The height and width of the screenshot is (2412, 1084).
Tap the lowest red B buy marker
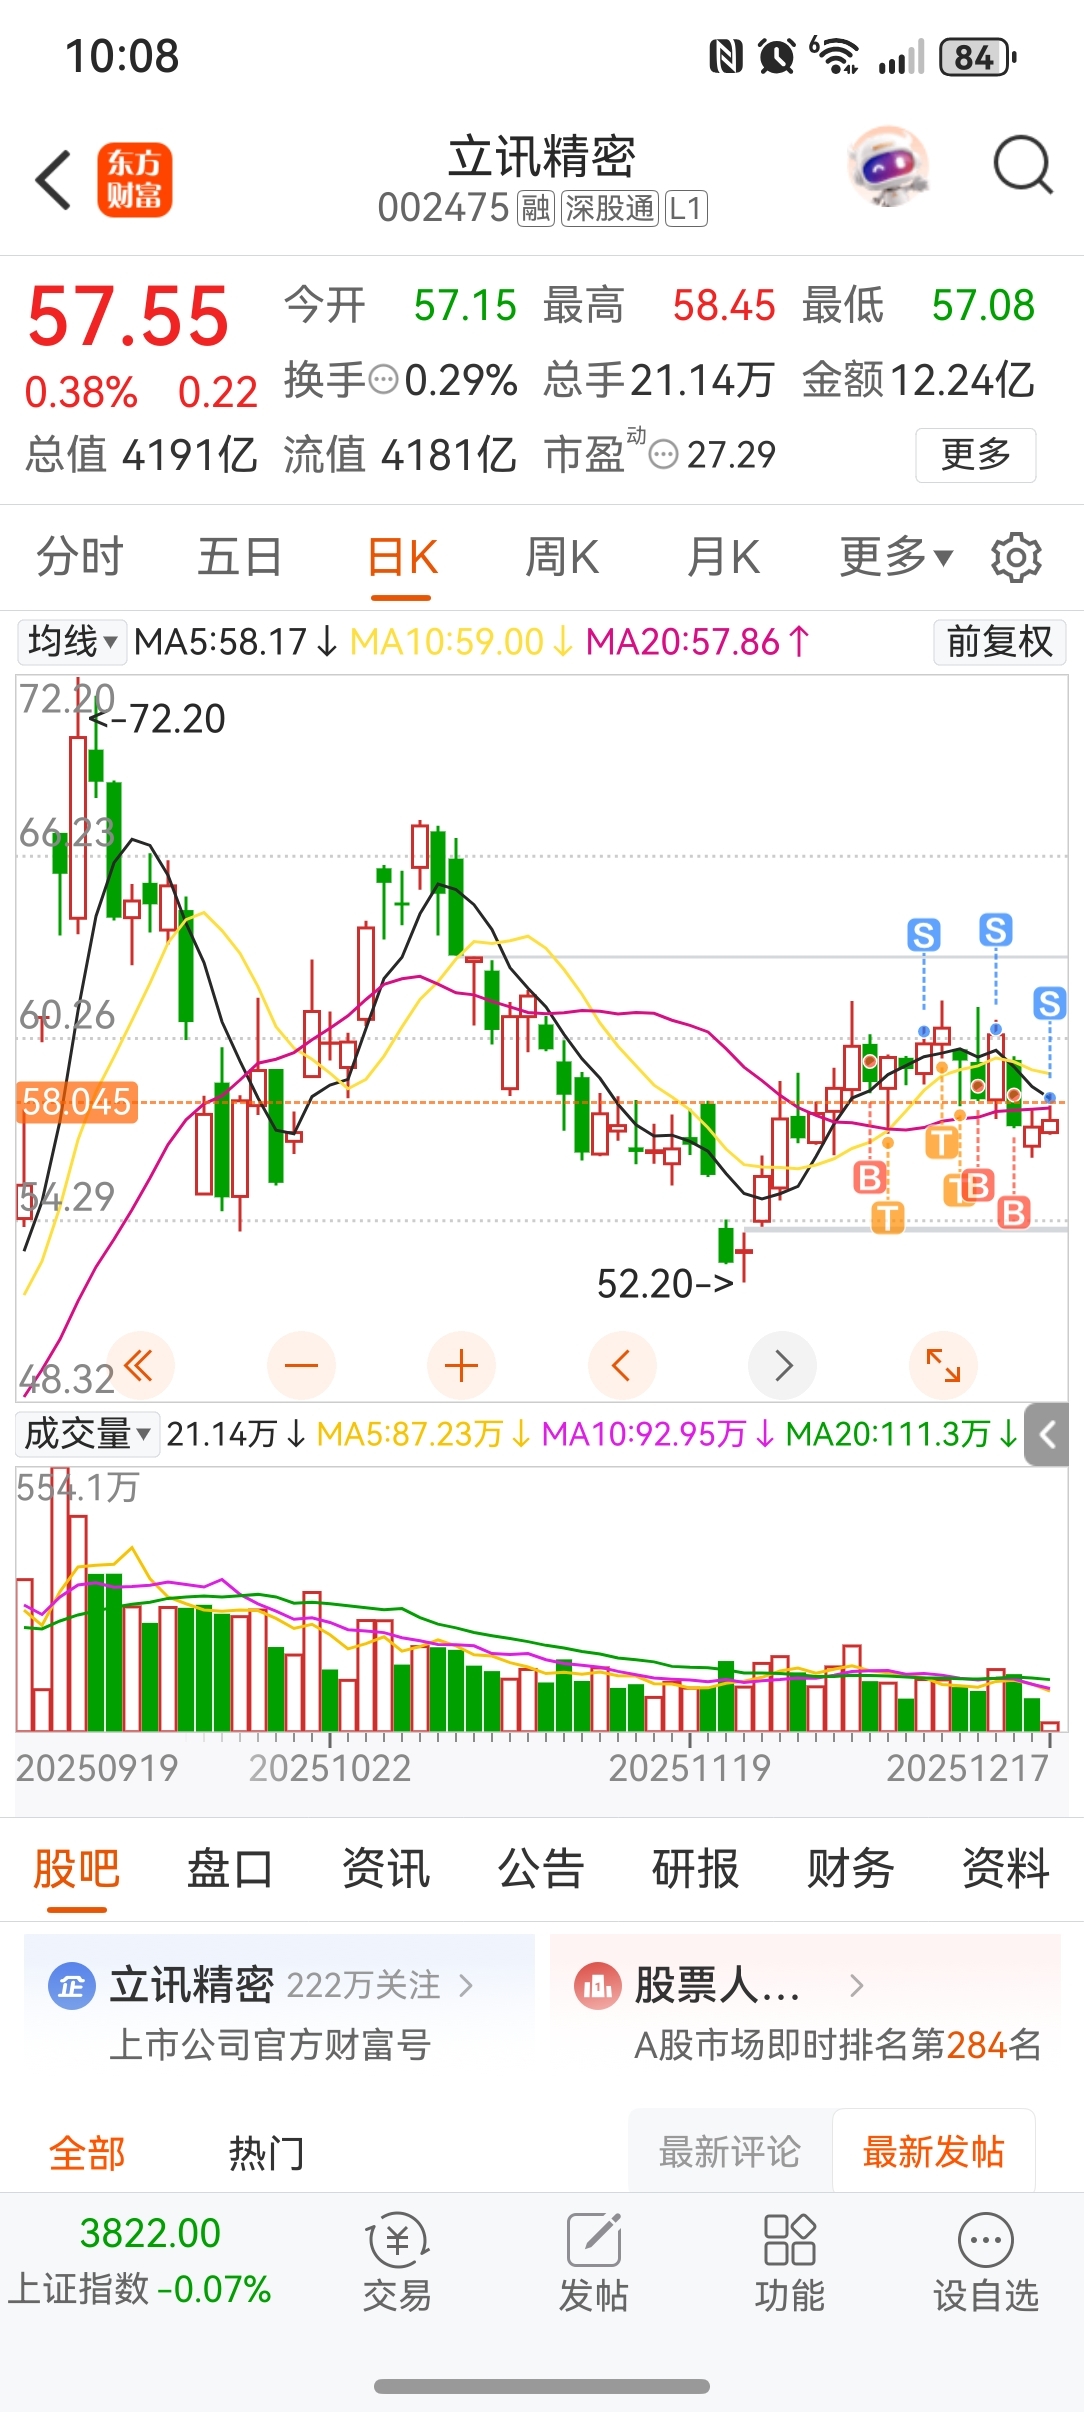[x=1014, y=1213]
